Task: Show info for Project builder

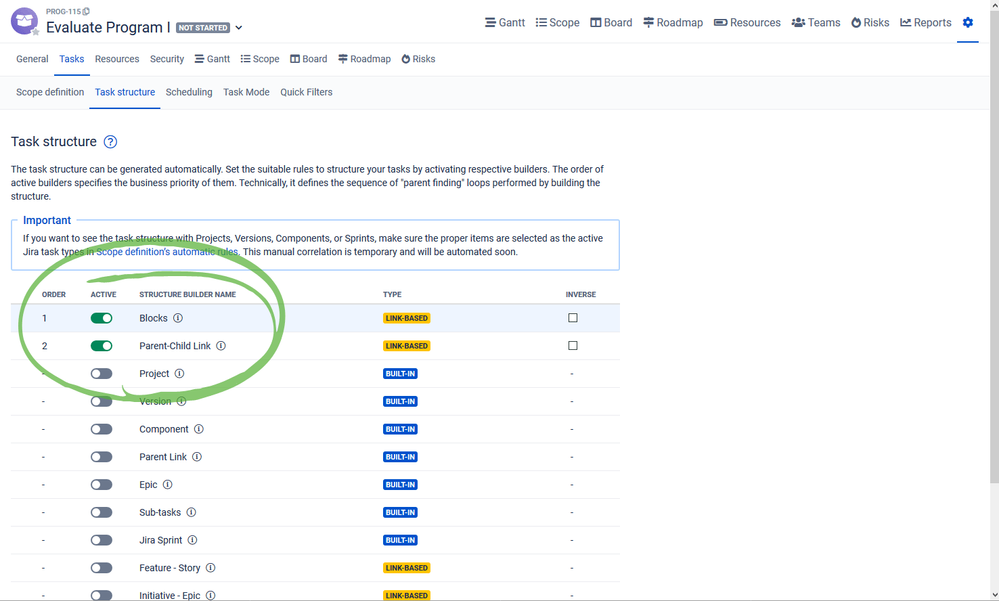Action: pyautogui.click(x=179, y=373)
